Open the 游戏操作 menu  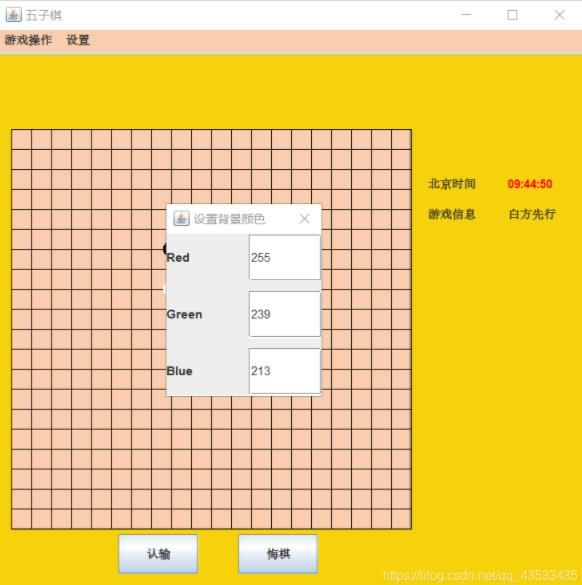tap(28, 40)
